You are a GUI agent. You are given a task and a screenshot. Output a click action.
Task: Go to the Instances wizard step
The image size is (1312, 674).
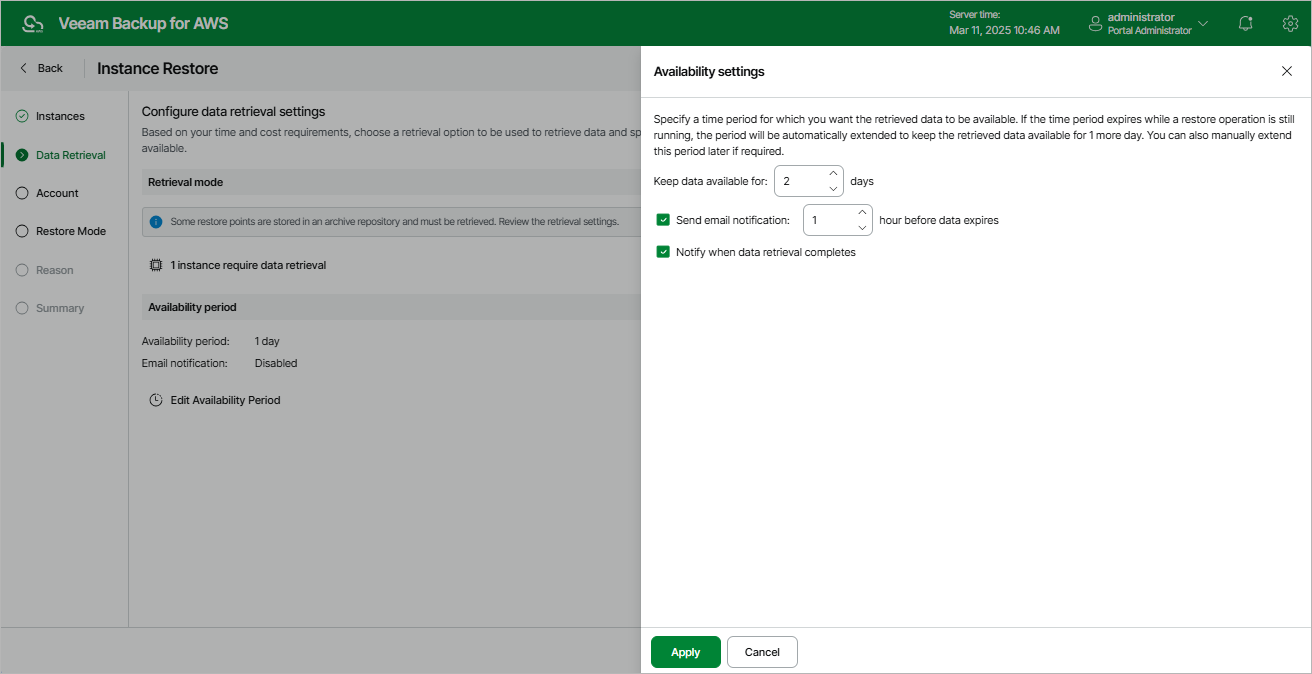[60, 116]
